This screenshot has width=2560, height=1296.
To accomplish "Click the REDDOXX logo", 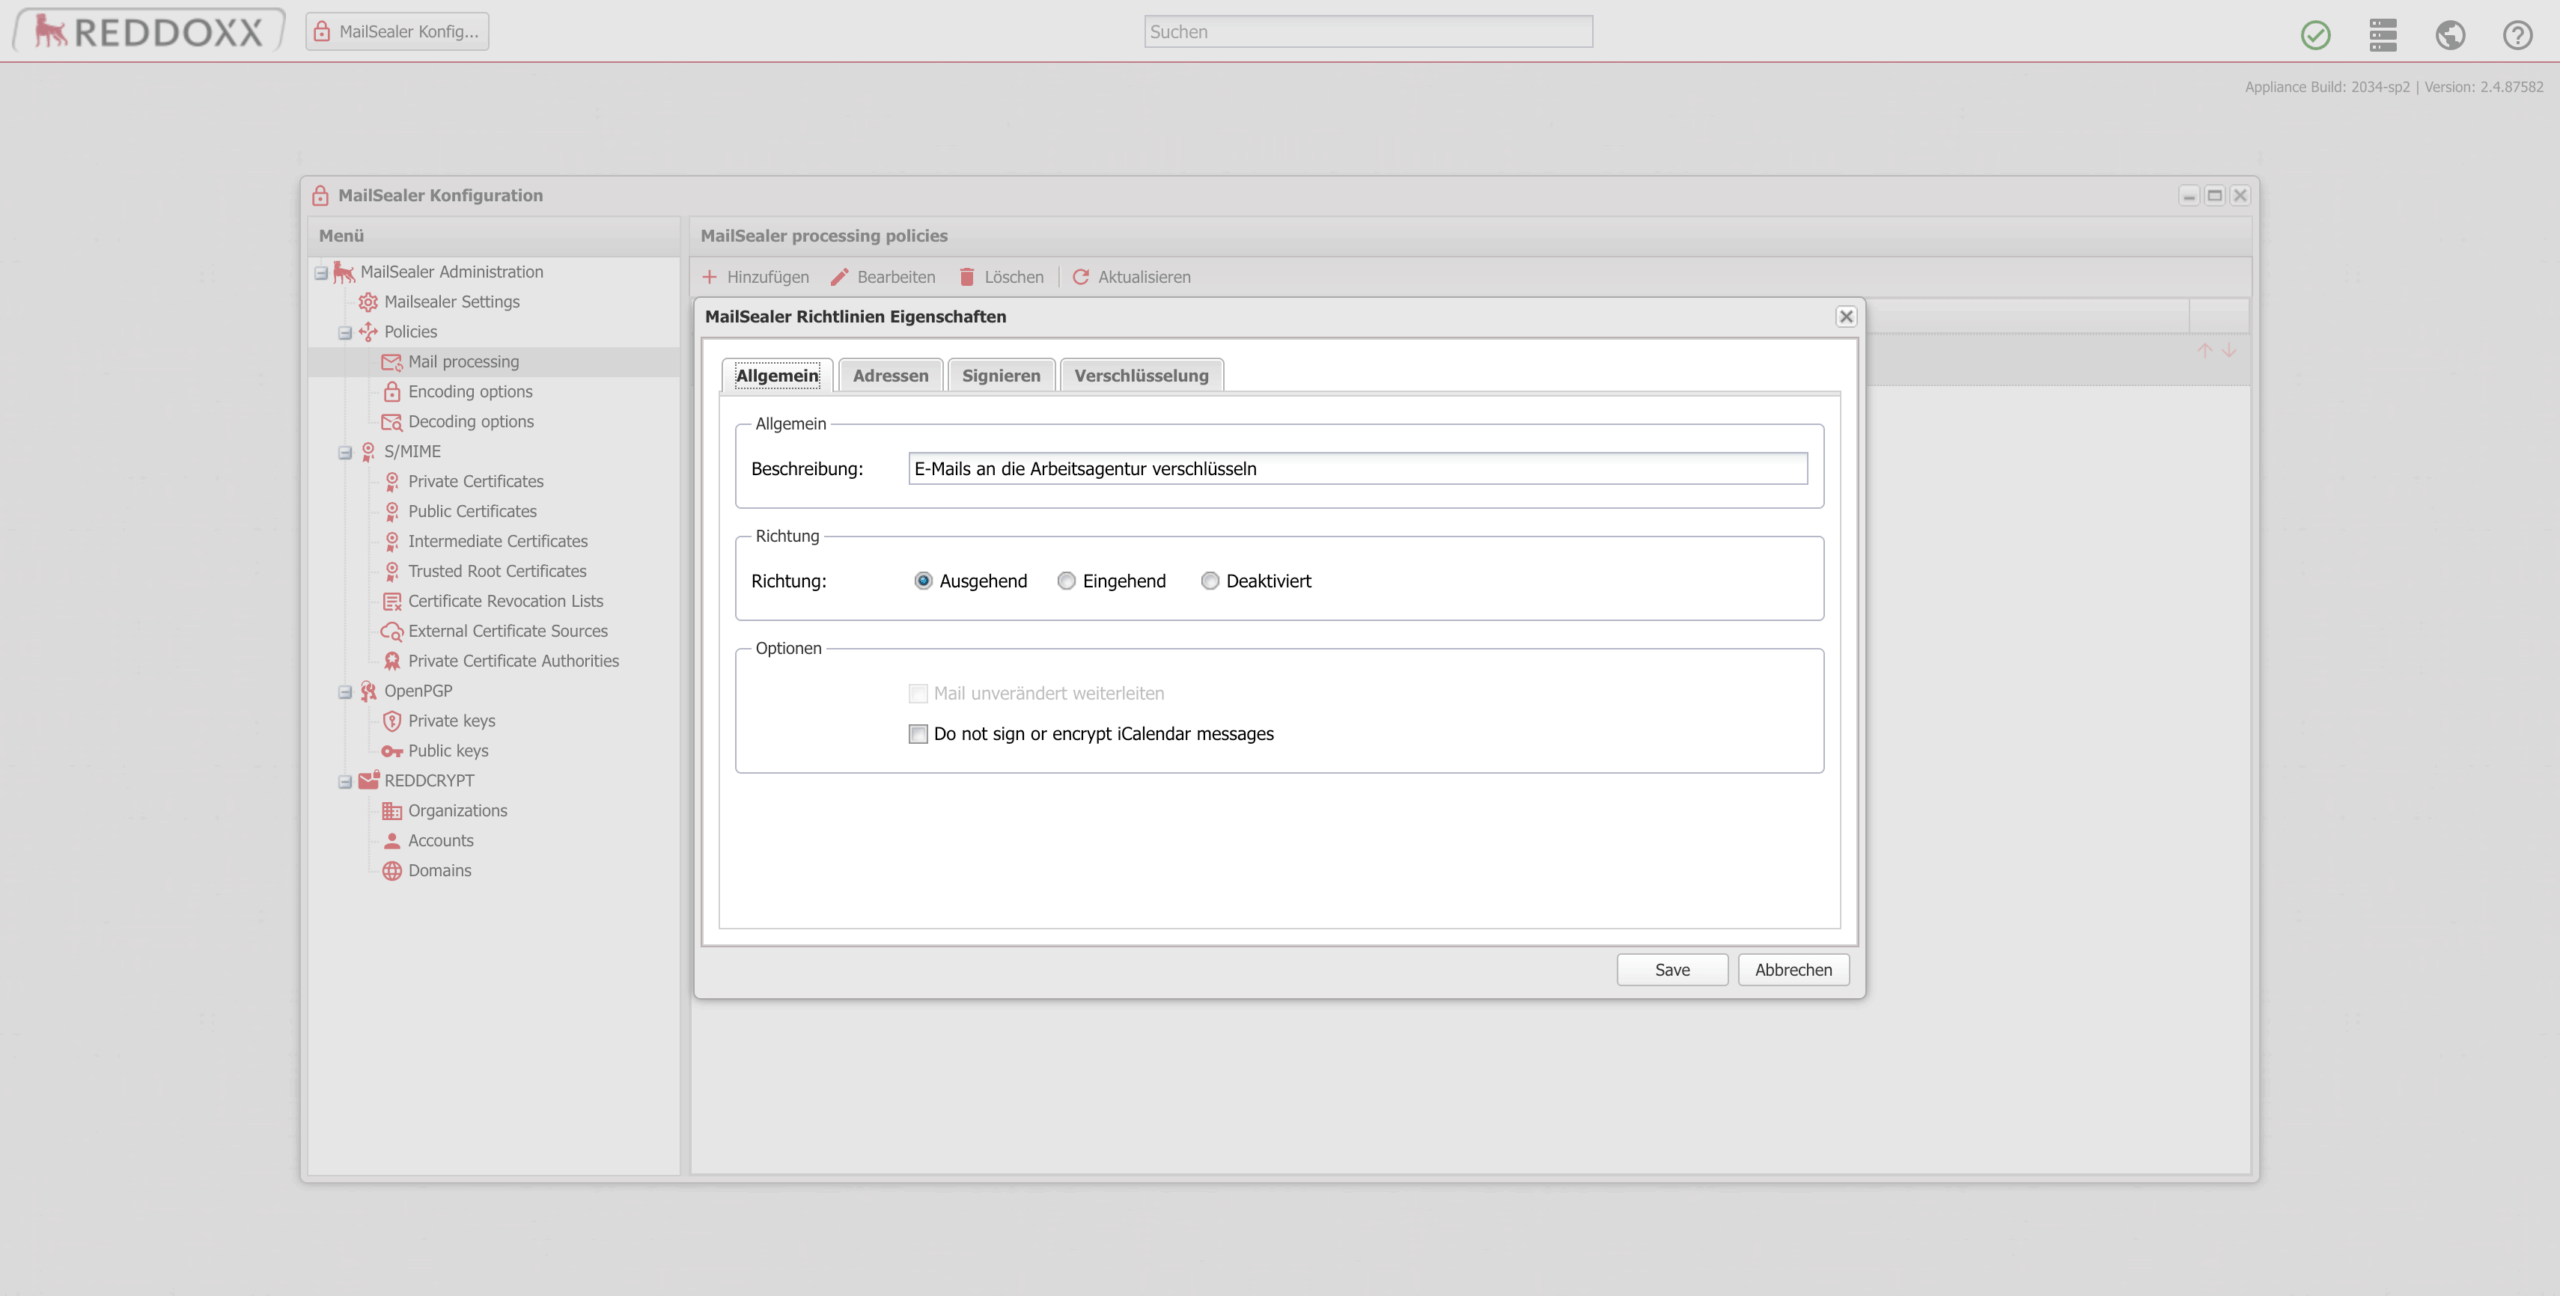I will 148,31.
